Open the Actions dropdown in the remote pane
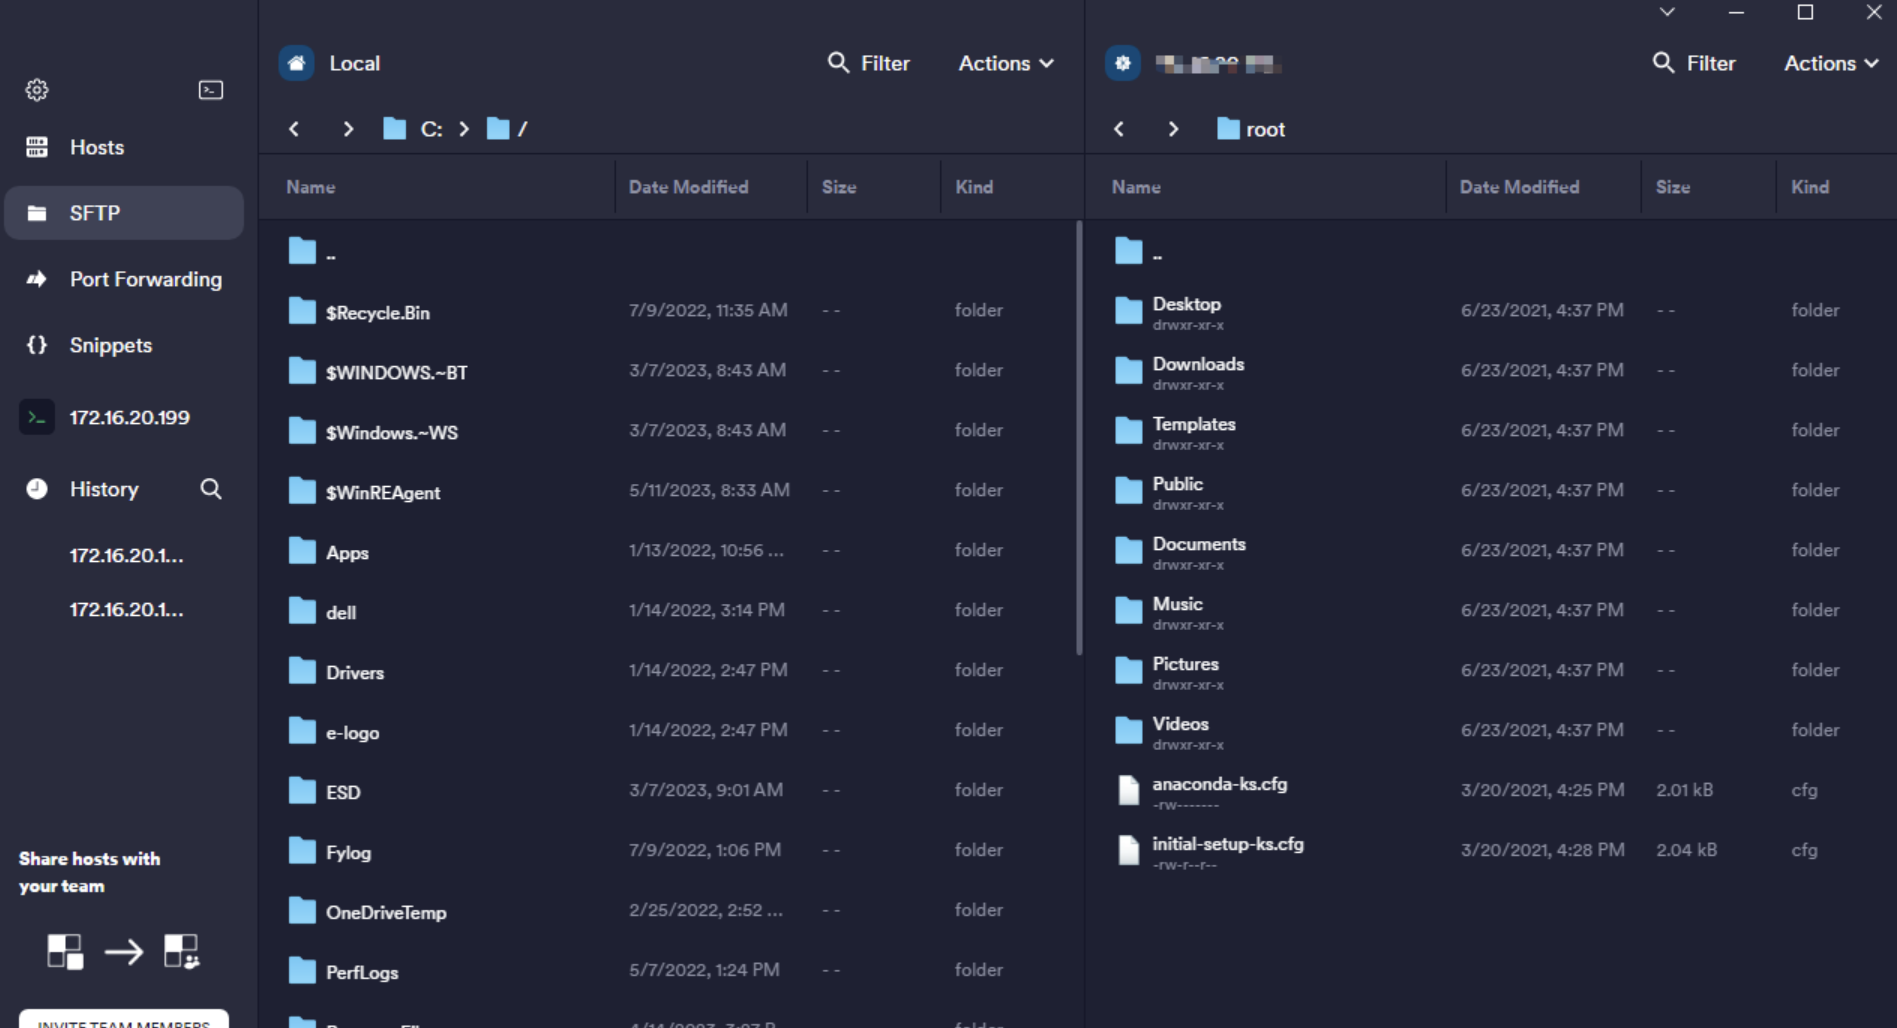Screen dimensions: 1897x1028 tap(1829, 62)
